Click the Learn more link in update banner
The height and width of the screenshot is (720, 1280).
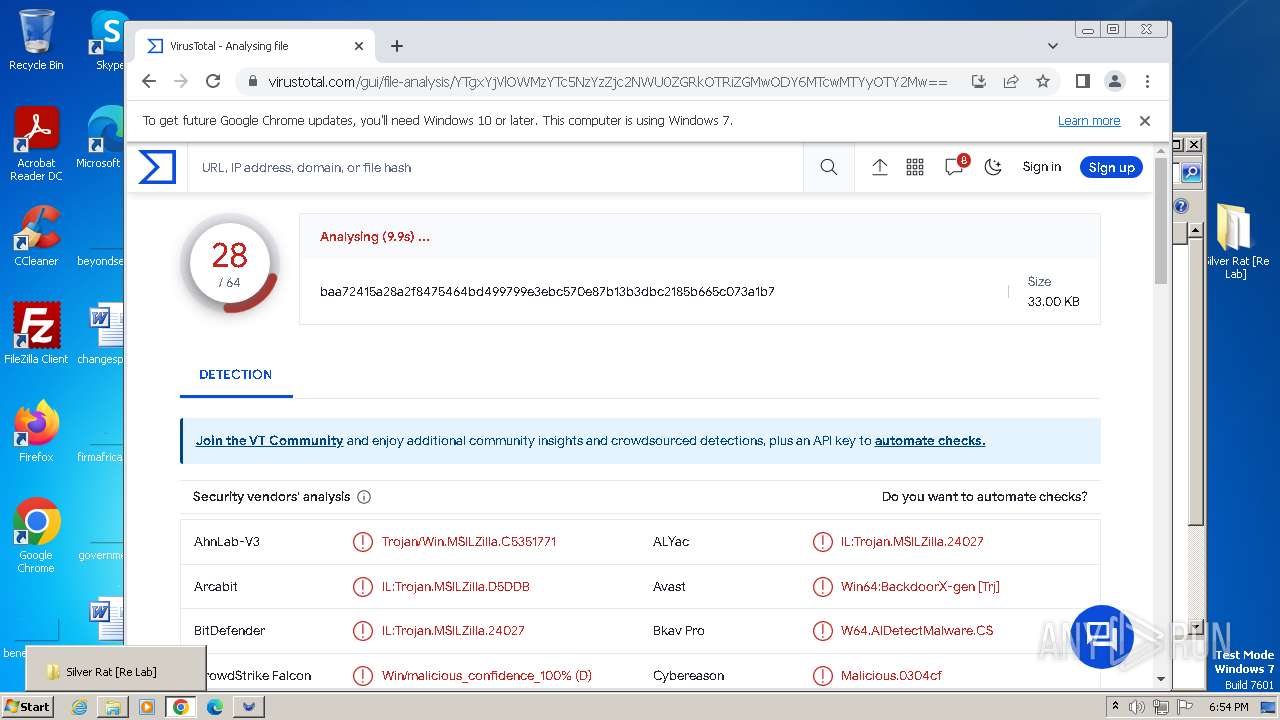click(1089, 120)
